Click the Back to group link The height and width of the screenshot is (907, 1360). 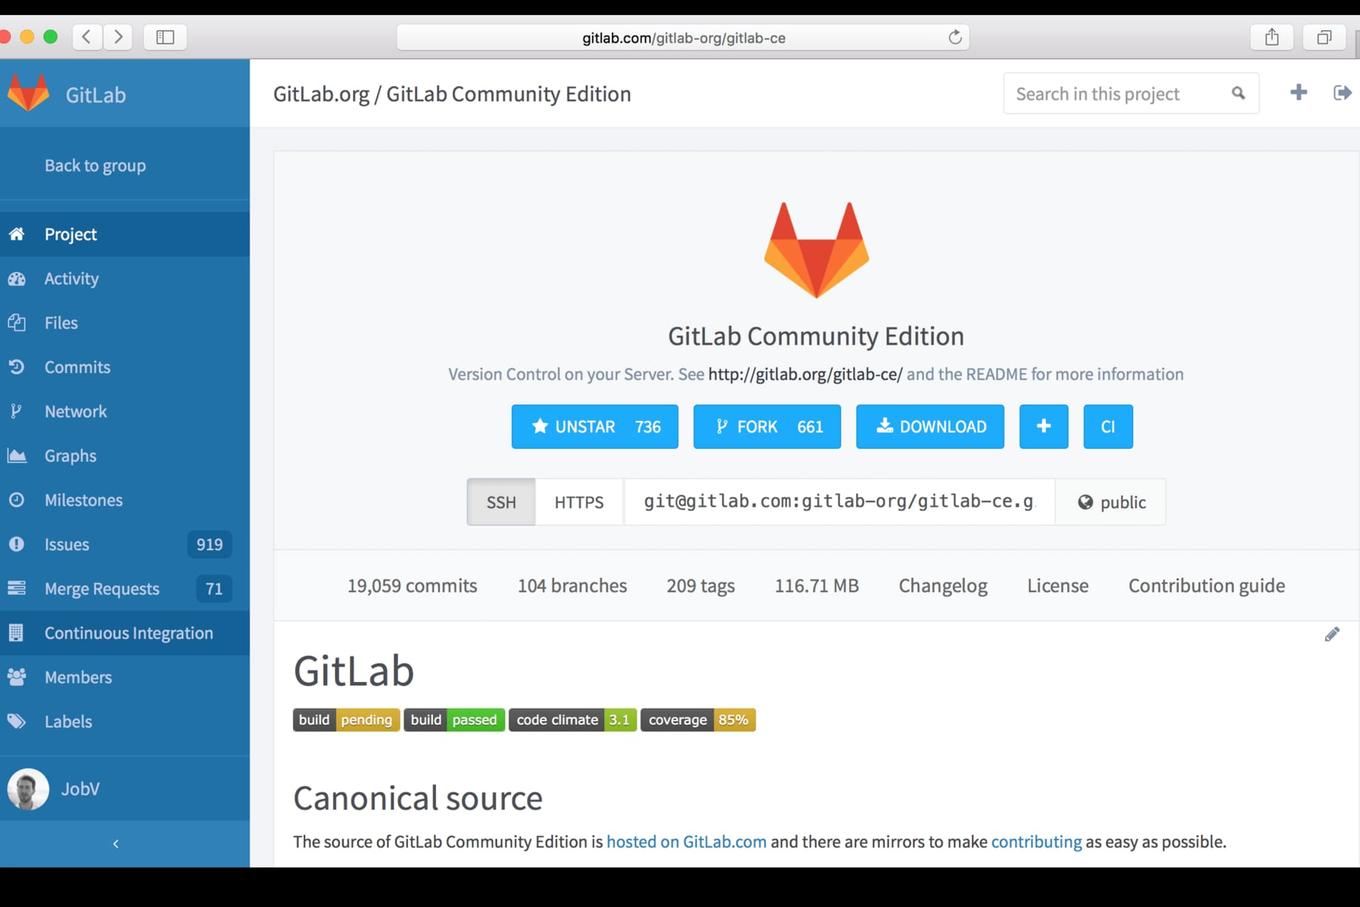(95, 165)
